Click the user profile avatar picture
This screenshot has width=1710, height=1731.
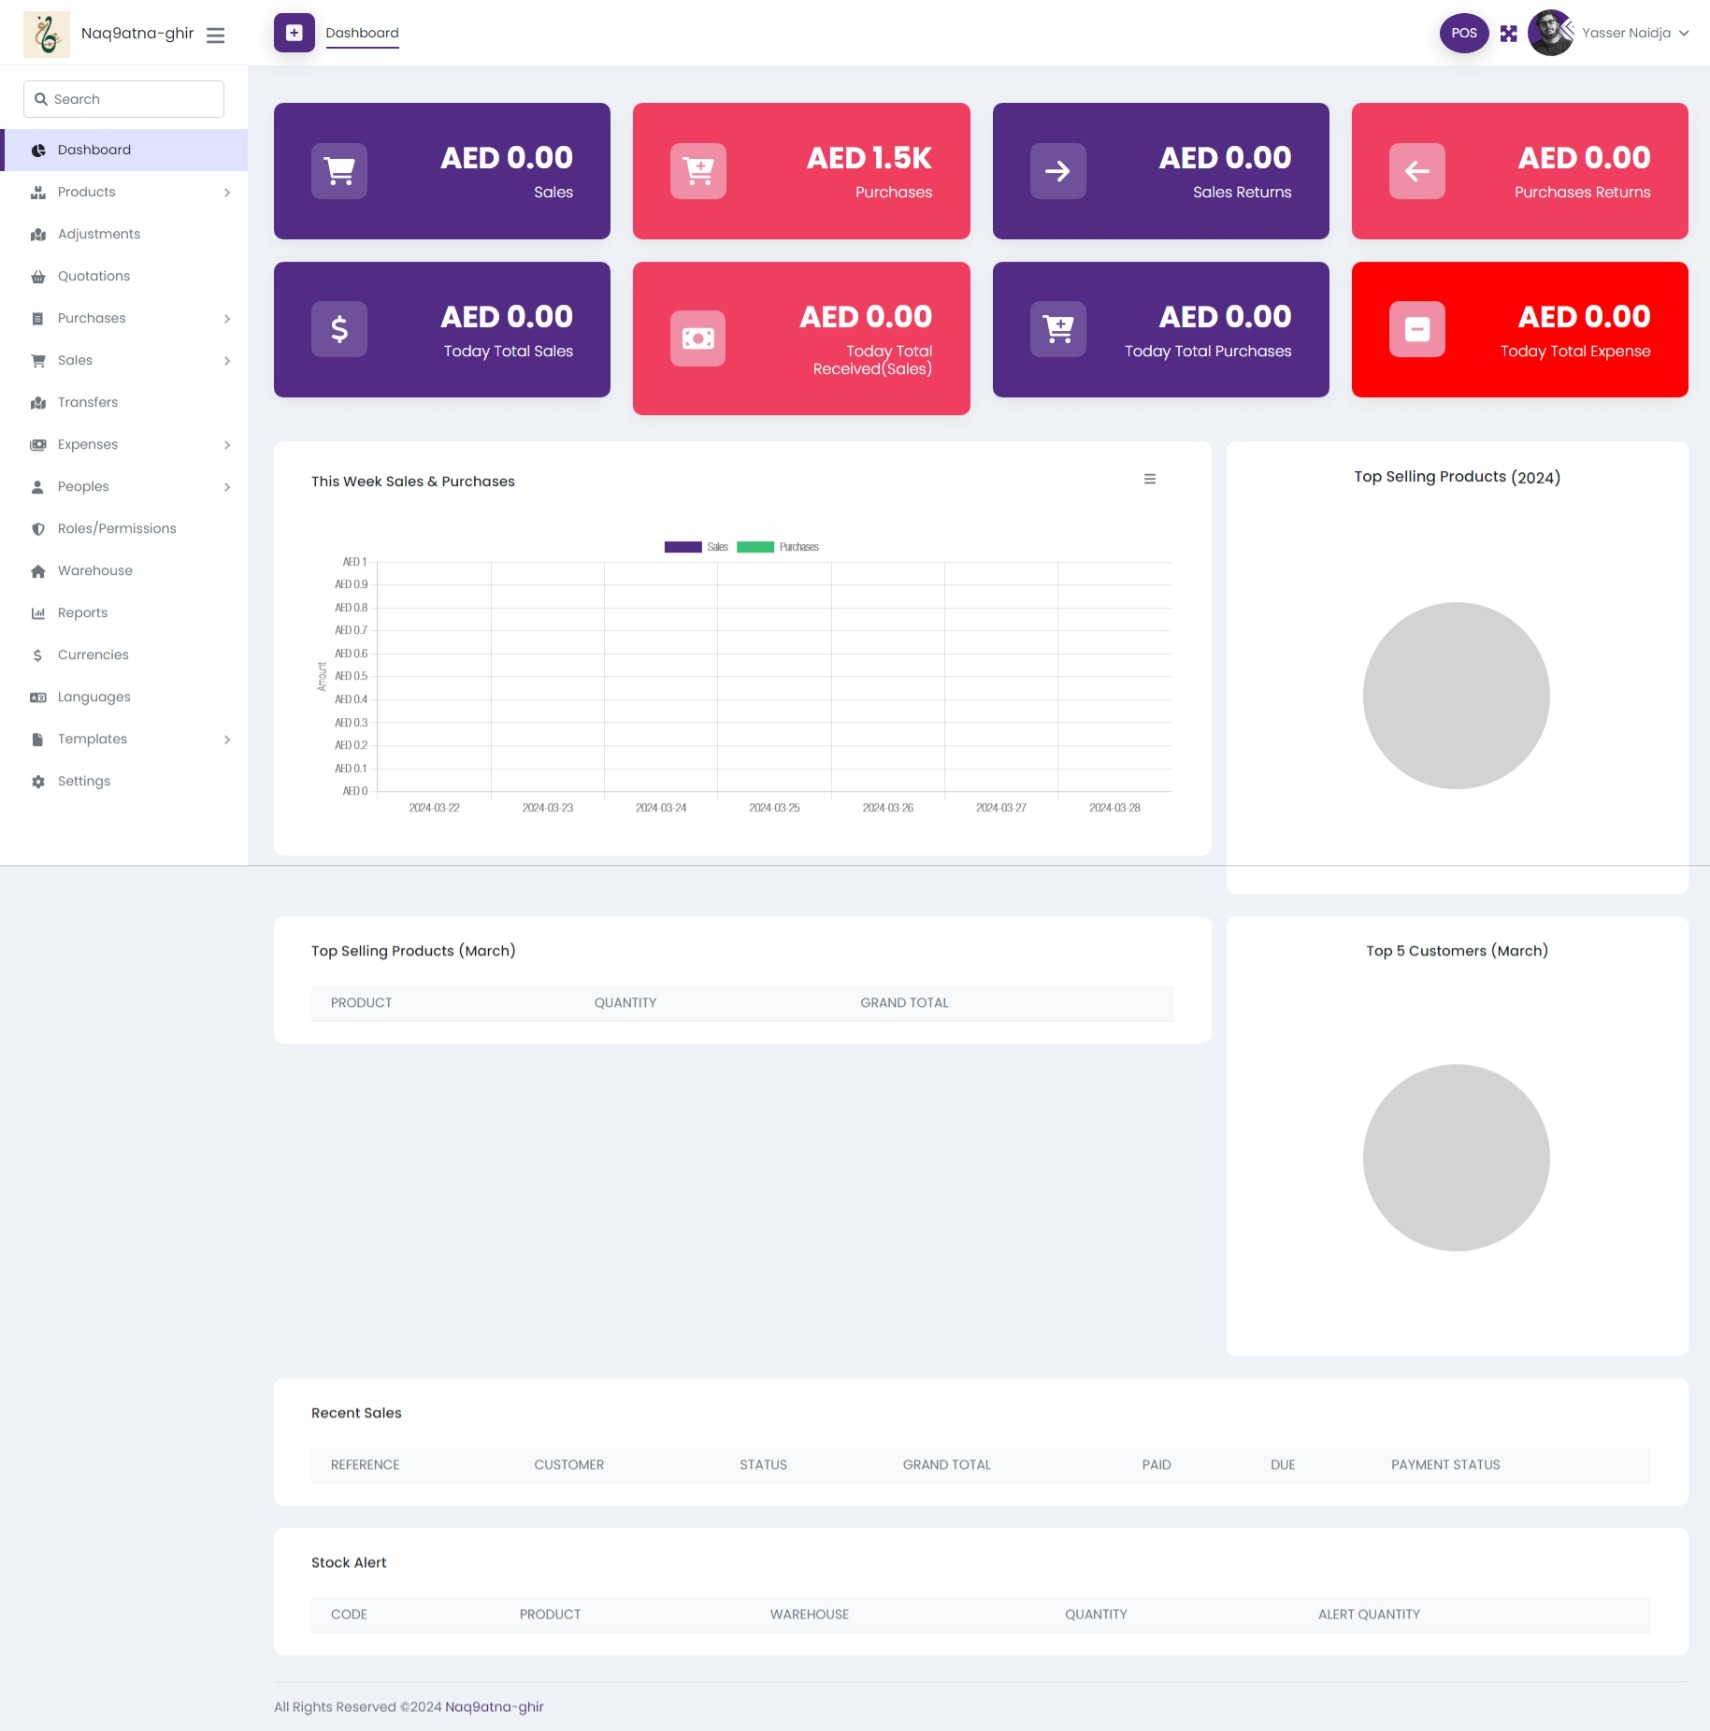(1550, 33)
